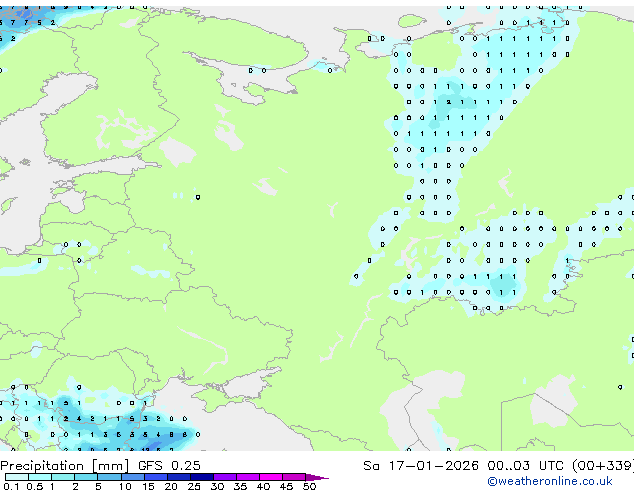This screenshot has height=490, width=634.
Task: Click the '(00+339)' forecast offset text
Action: pyautogui.click(x=603, y=466)
